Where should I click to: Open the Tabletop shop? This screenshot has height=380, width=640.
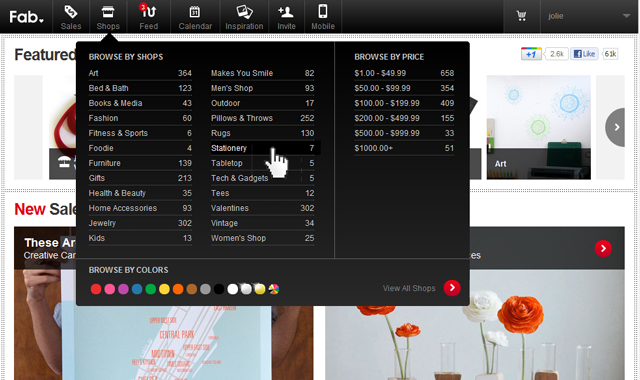[262, 163]
